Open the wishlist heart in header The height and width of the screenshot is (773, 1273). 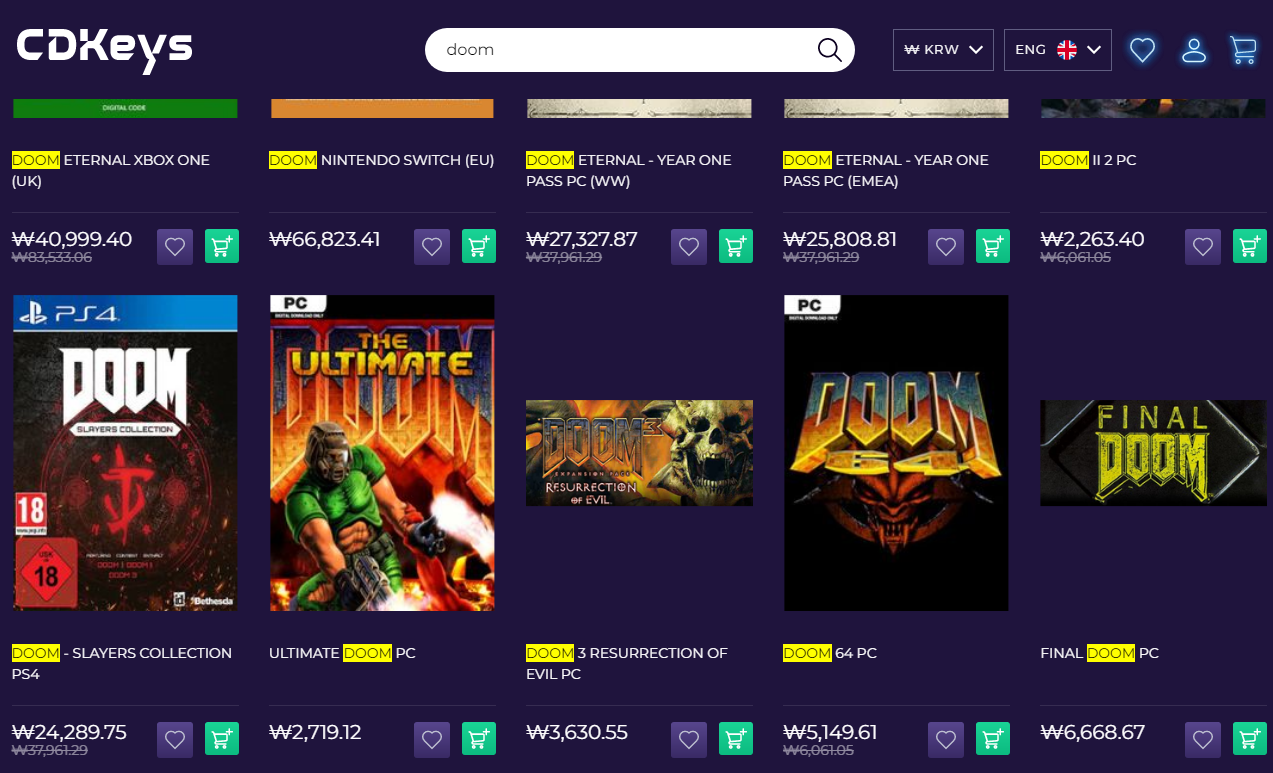tap(1142, 50)
